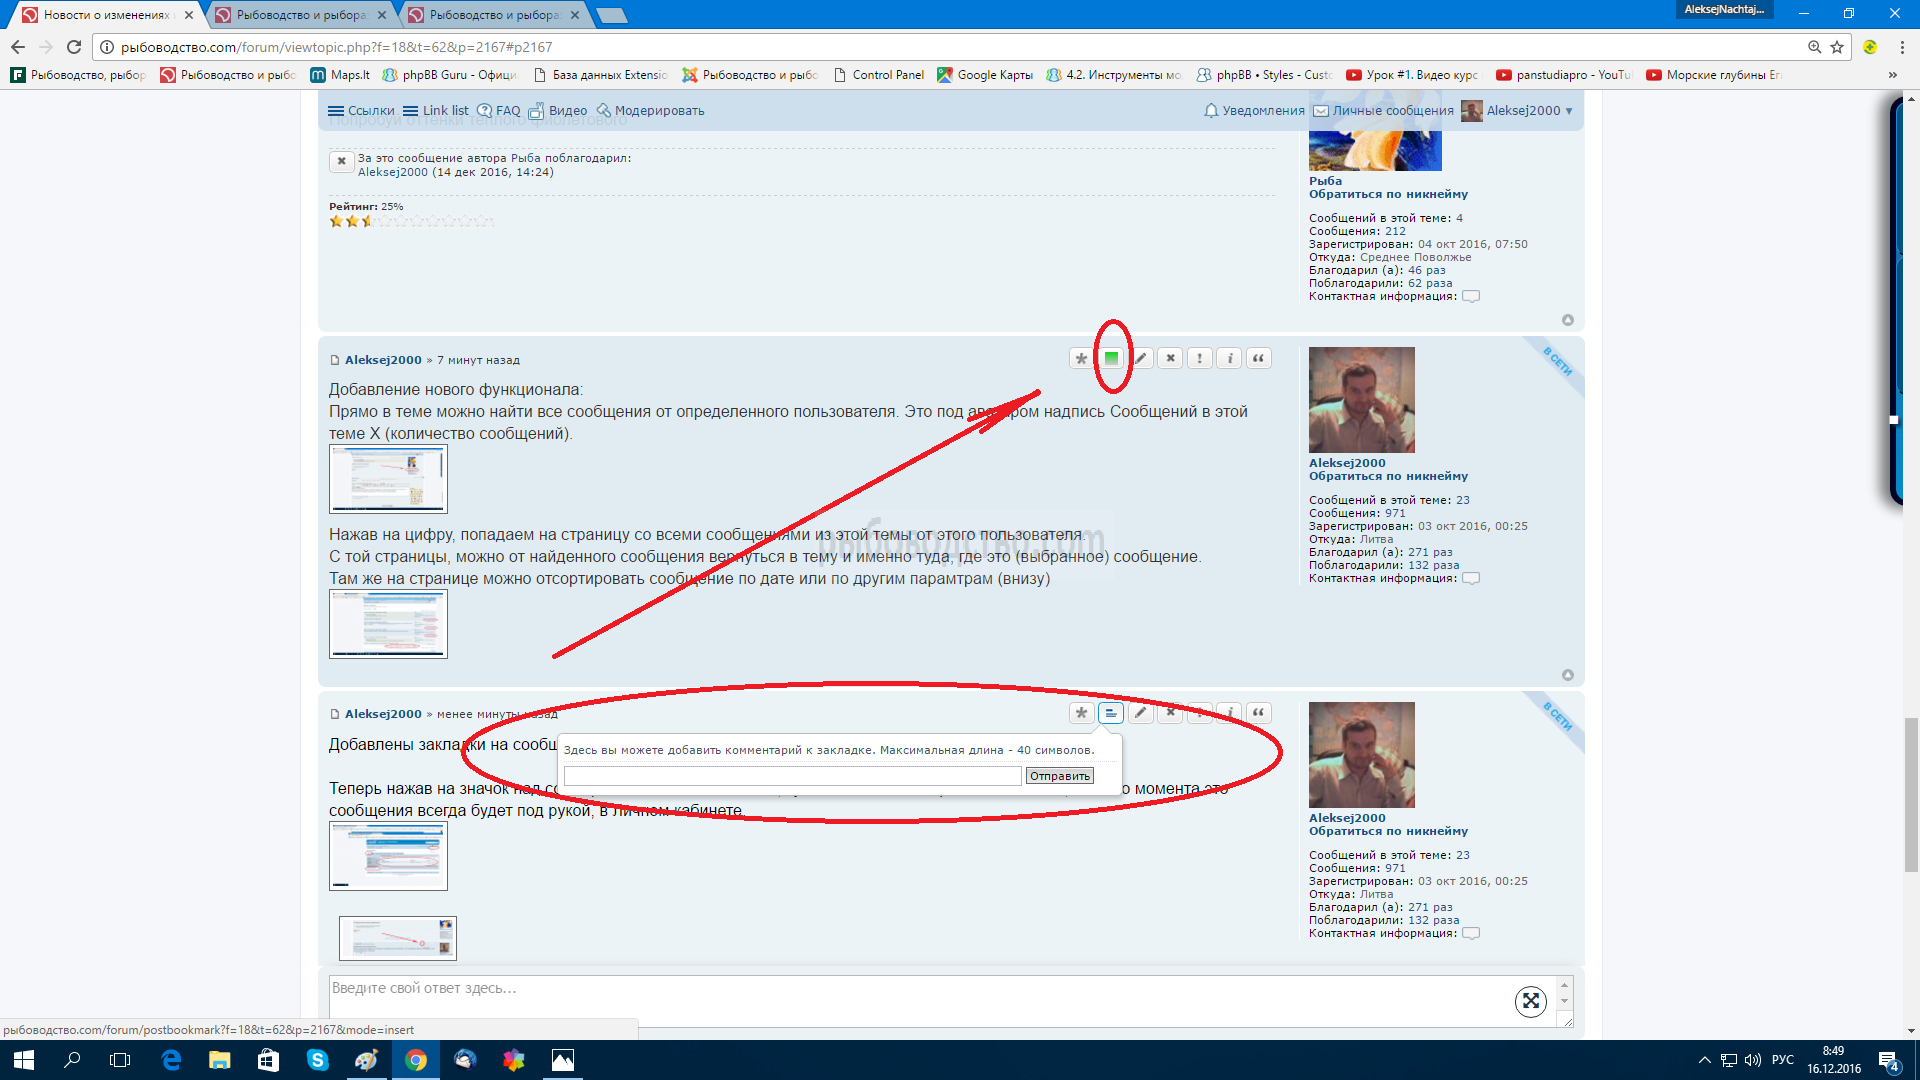Delete the 7-minutes-ago post with the X icon

click(1170, 358)
